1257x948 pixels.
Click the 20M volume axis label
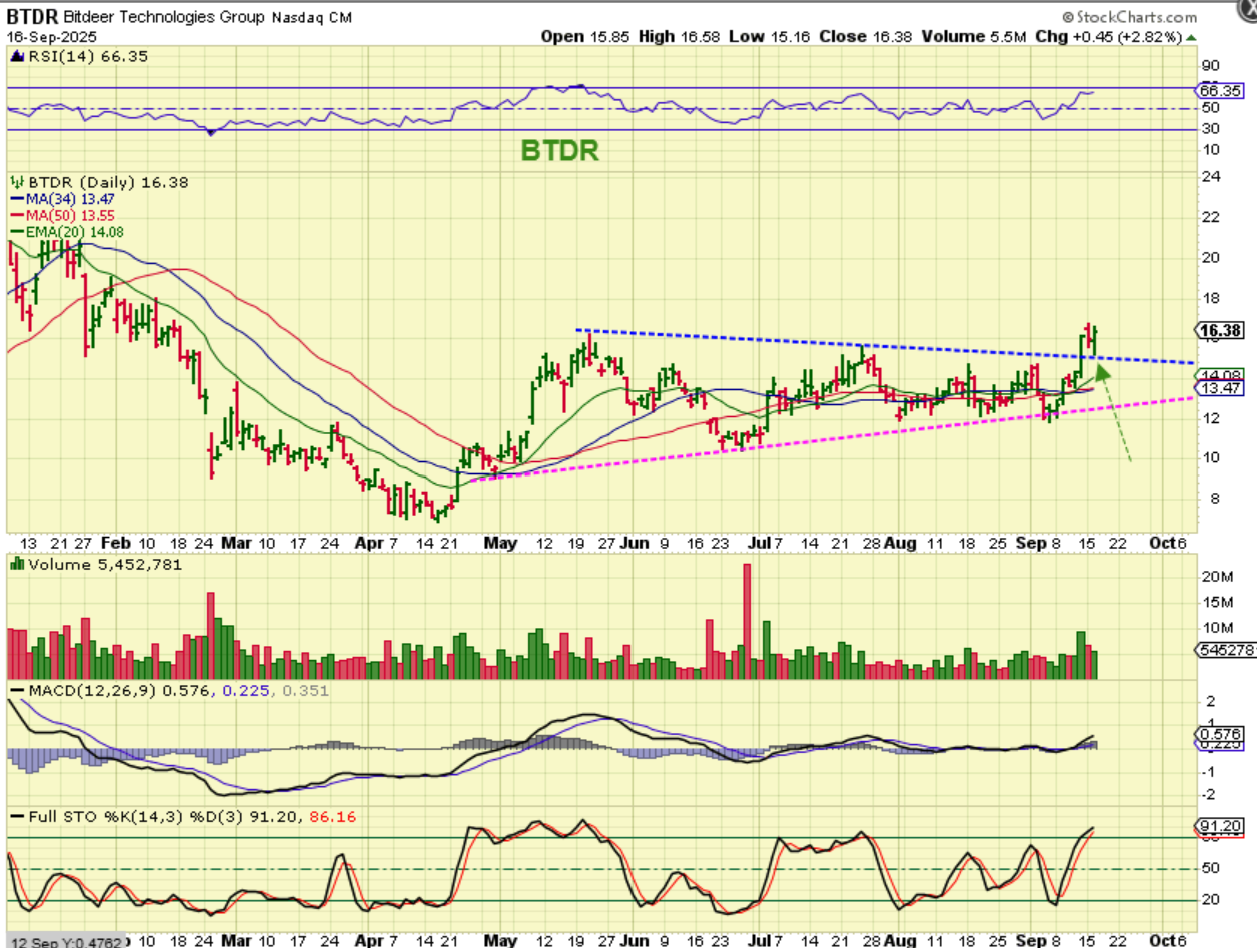tap(1215, 577)
